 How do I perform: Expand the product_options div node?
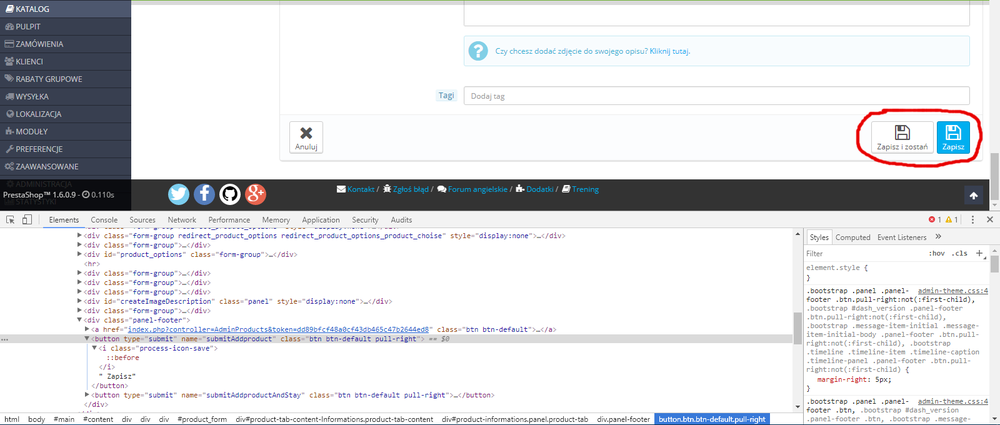80,254
